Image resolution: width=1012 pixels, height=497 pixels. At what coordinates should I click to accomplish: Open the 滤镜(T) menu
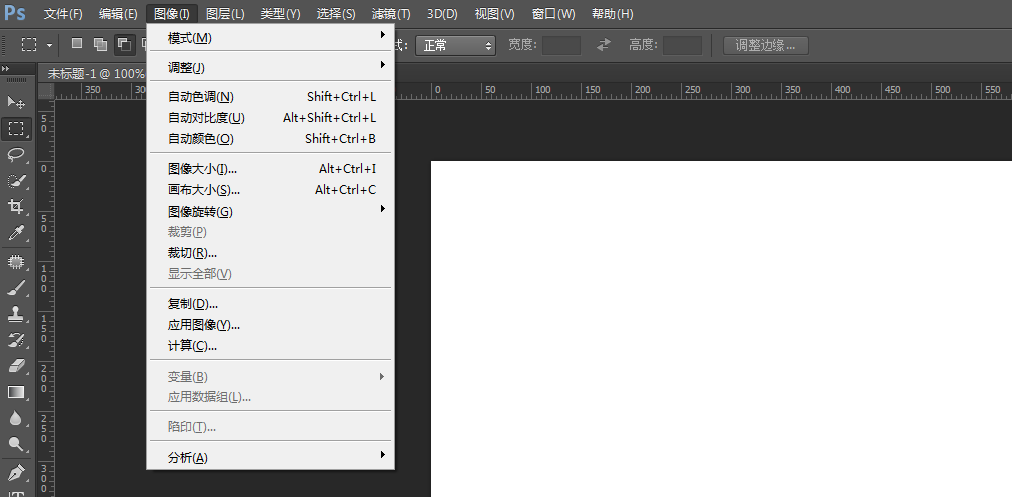(x=391, y=14)
